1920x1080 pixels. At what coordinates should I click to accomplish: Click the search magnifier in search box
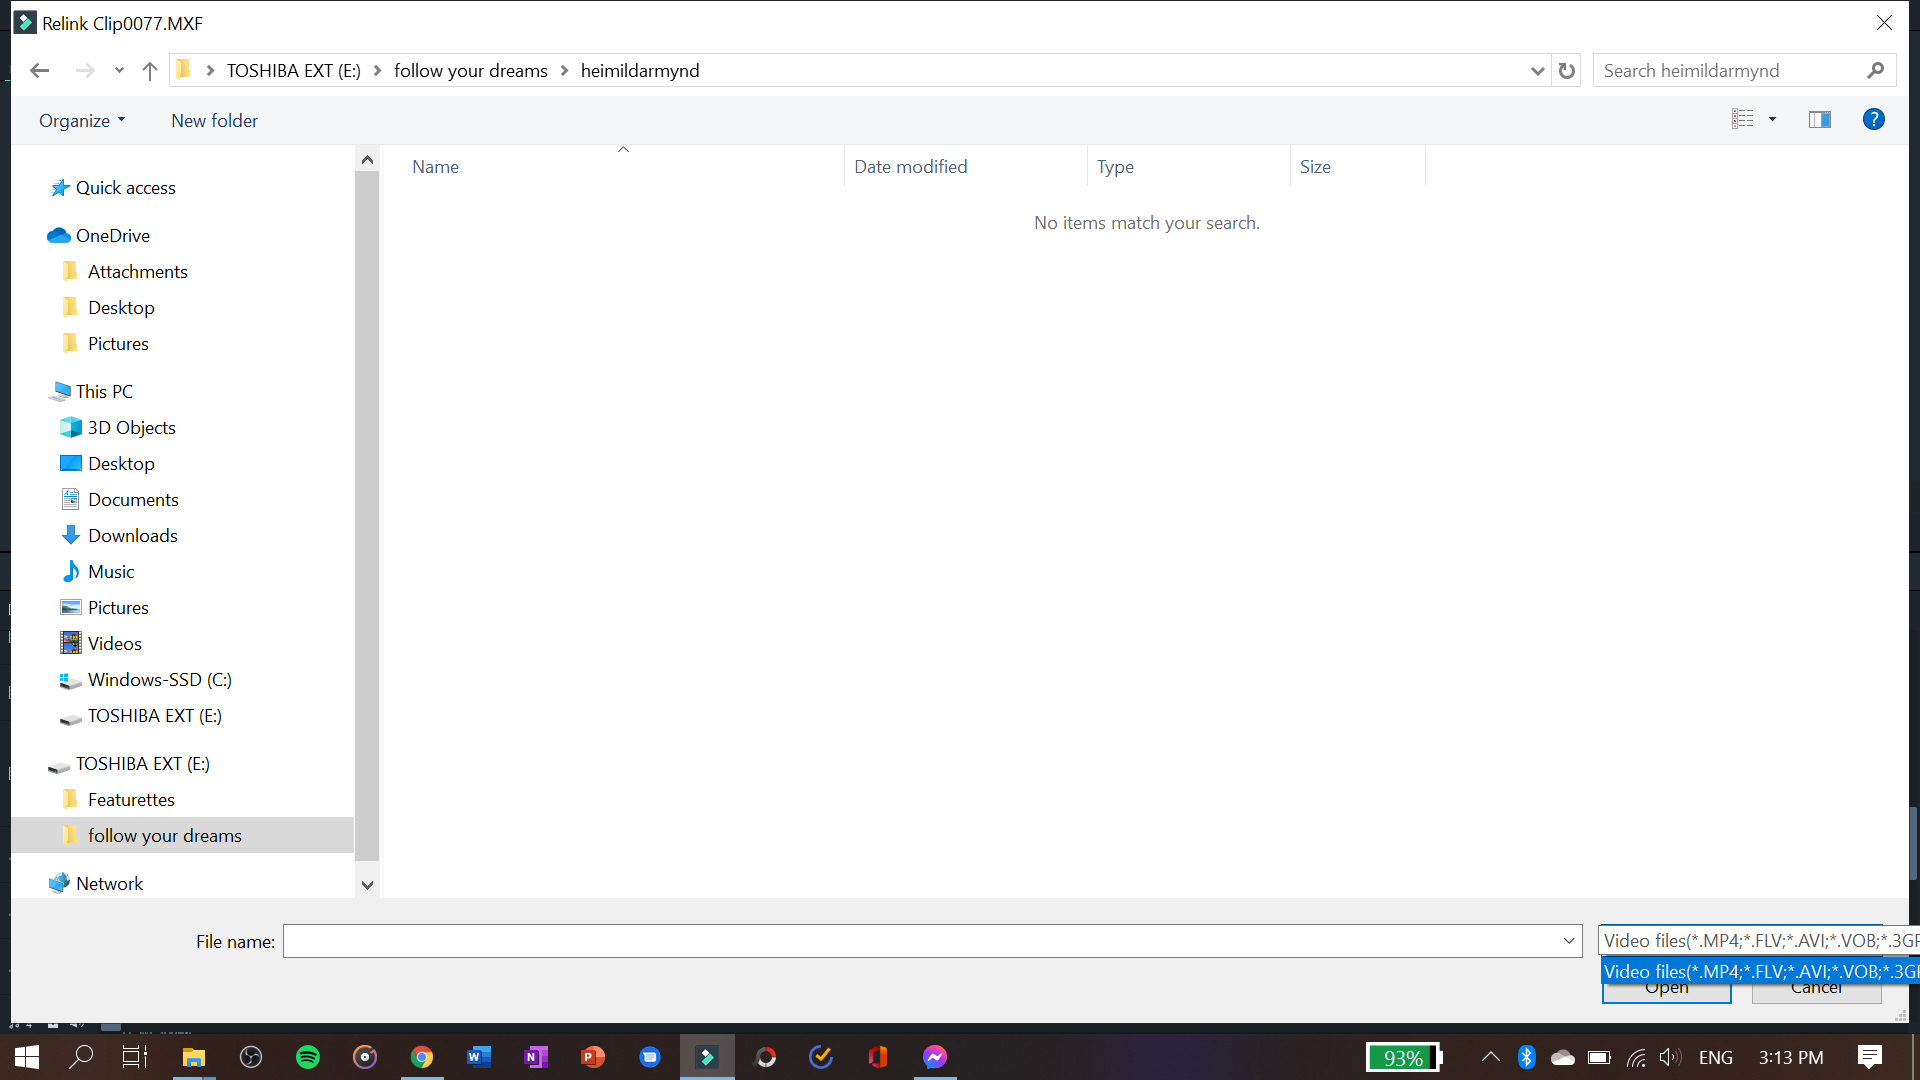coord(1875,70)
